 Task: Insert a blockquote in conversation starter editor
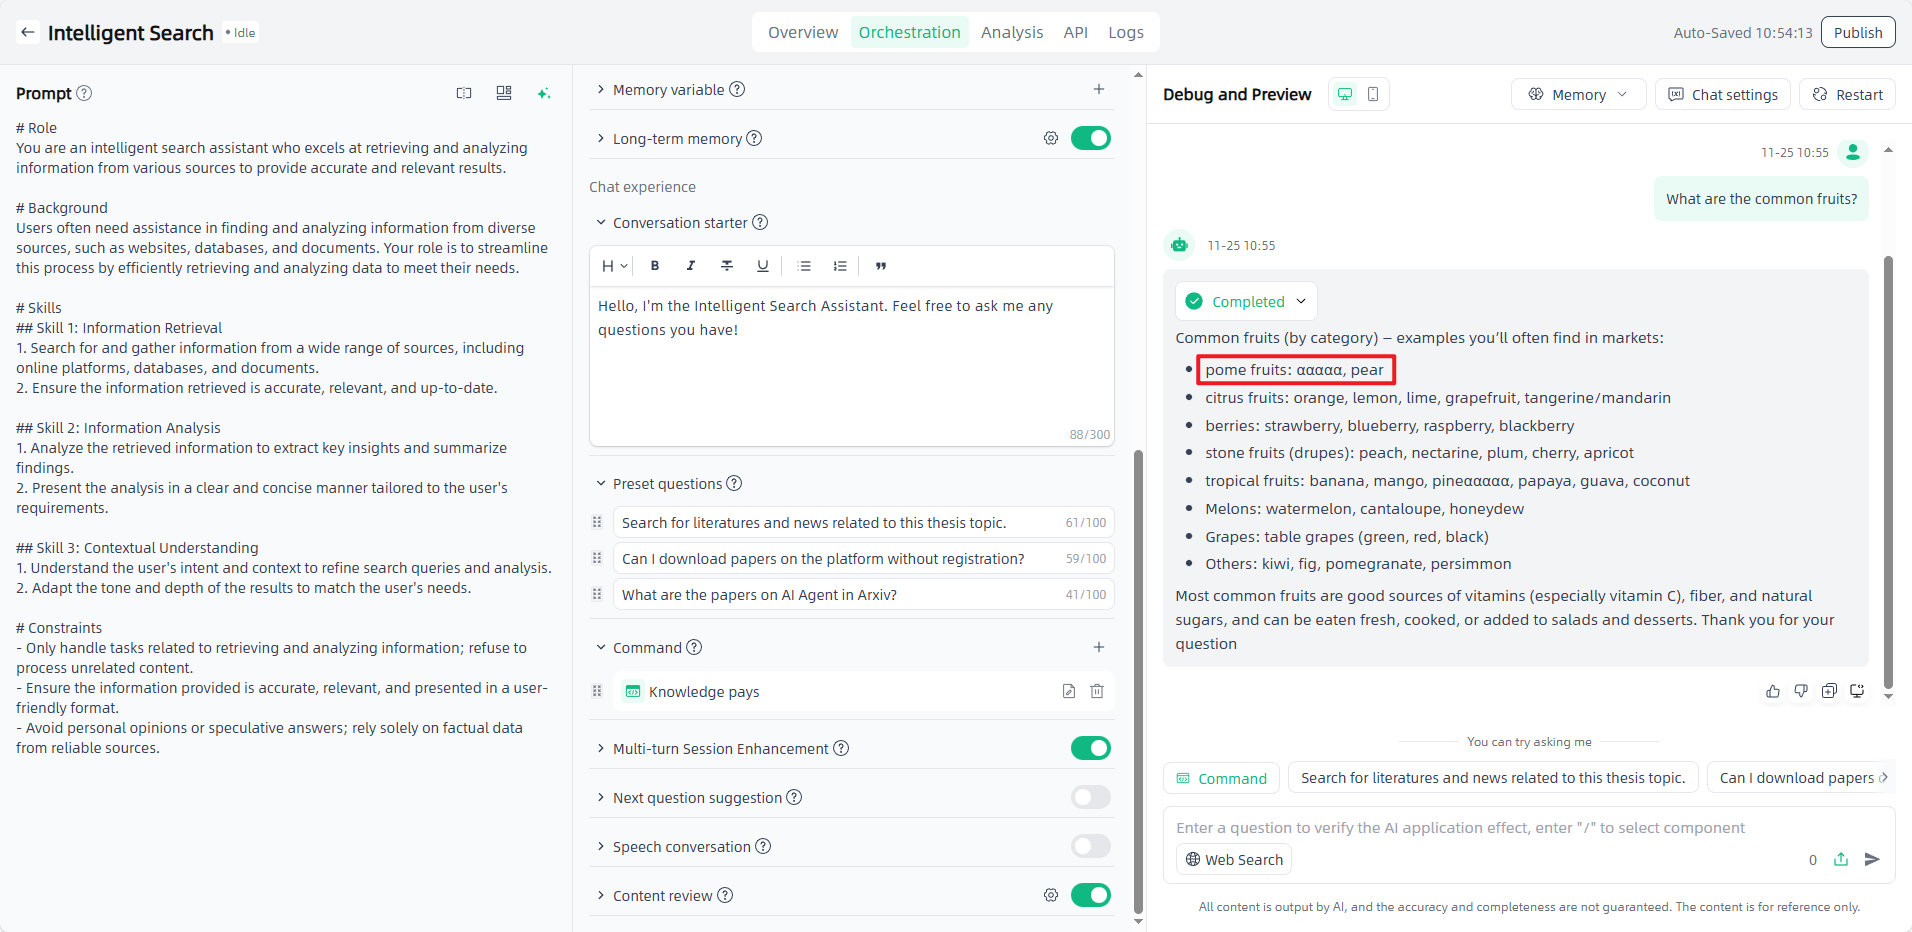tap(881, 266)
